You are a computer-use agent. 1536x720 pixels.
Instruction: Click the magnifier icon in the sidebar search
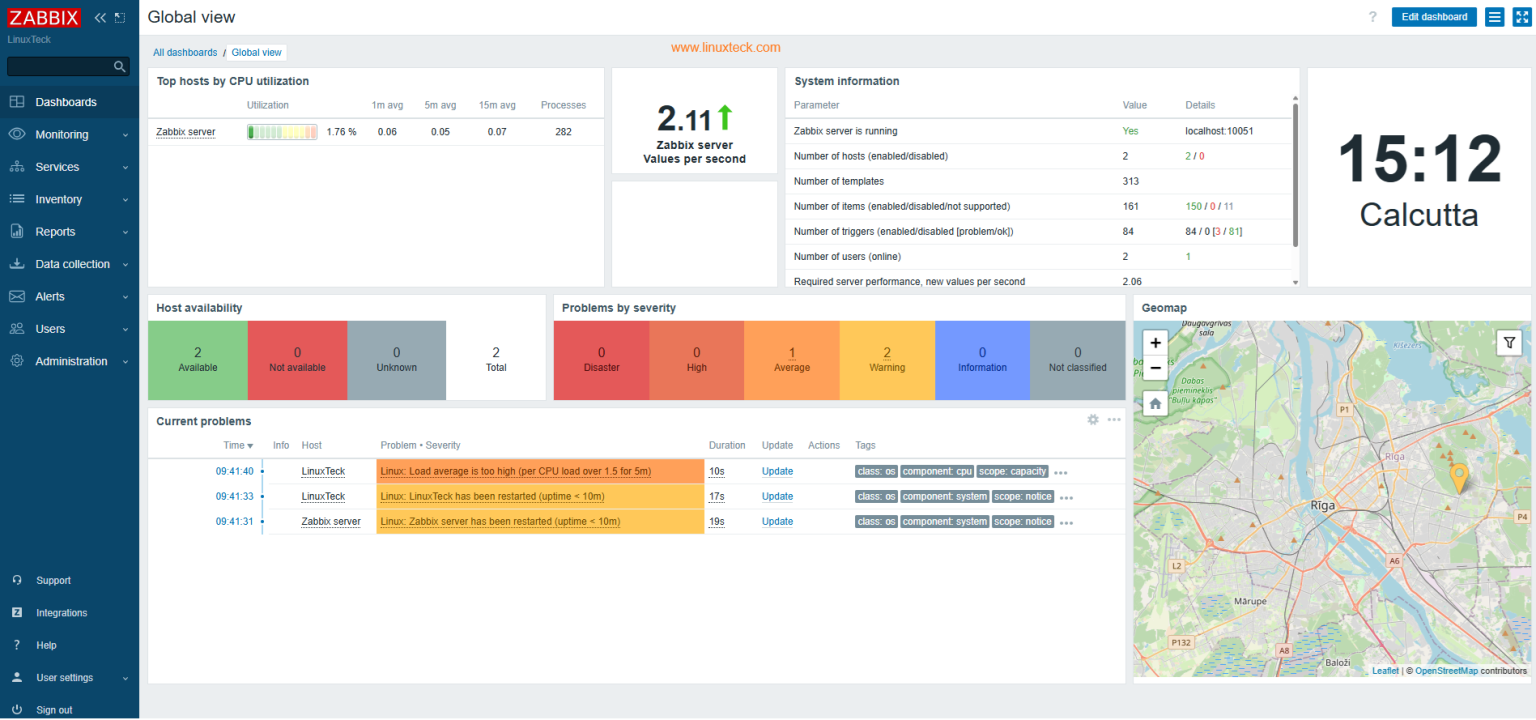tap(120, 67)
